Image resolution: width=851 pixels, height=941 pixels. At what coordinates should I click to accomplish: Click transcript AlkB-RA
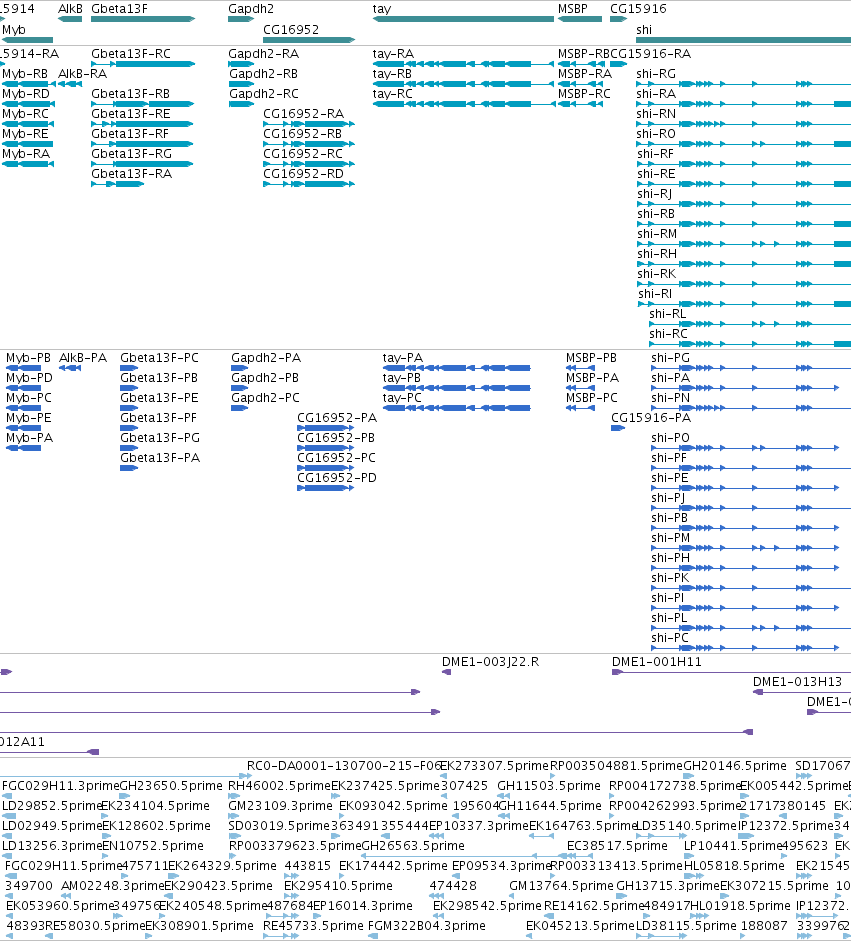coord(70,84)
